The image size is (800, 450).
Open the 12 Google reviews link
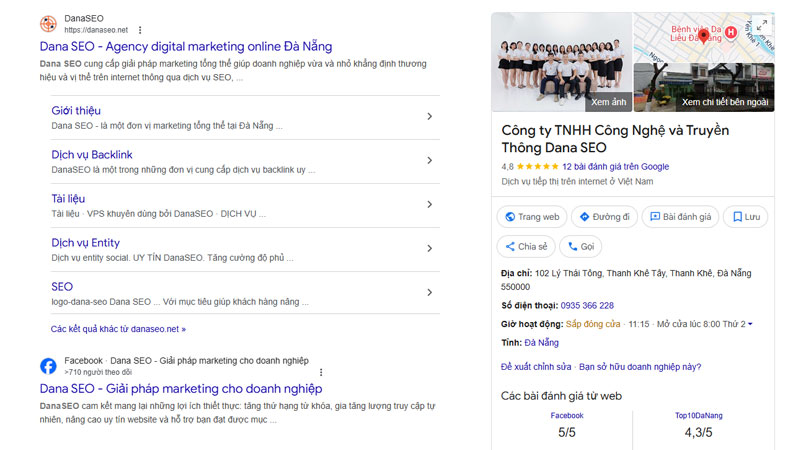coord(615,166)
